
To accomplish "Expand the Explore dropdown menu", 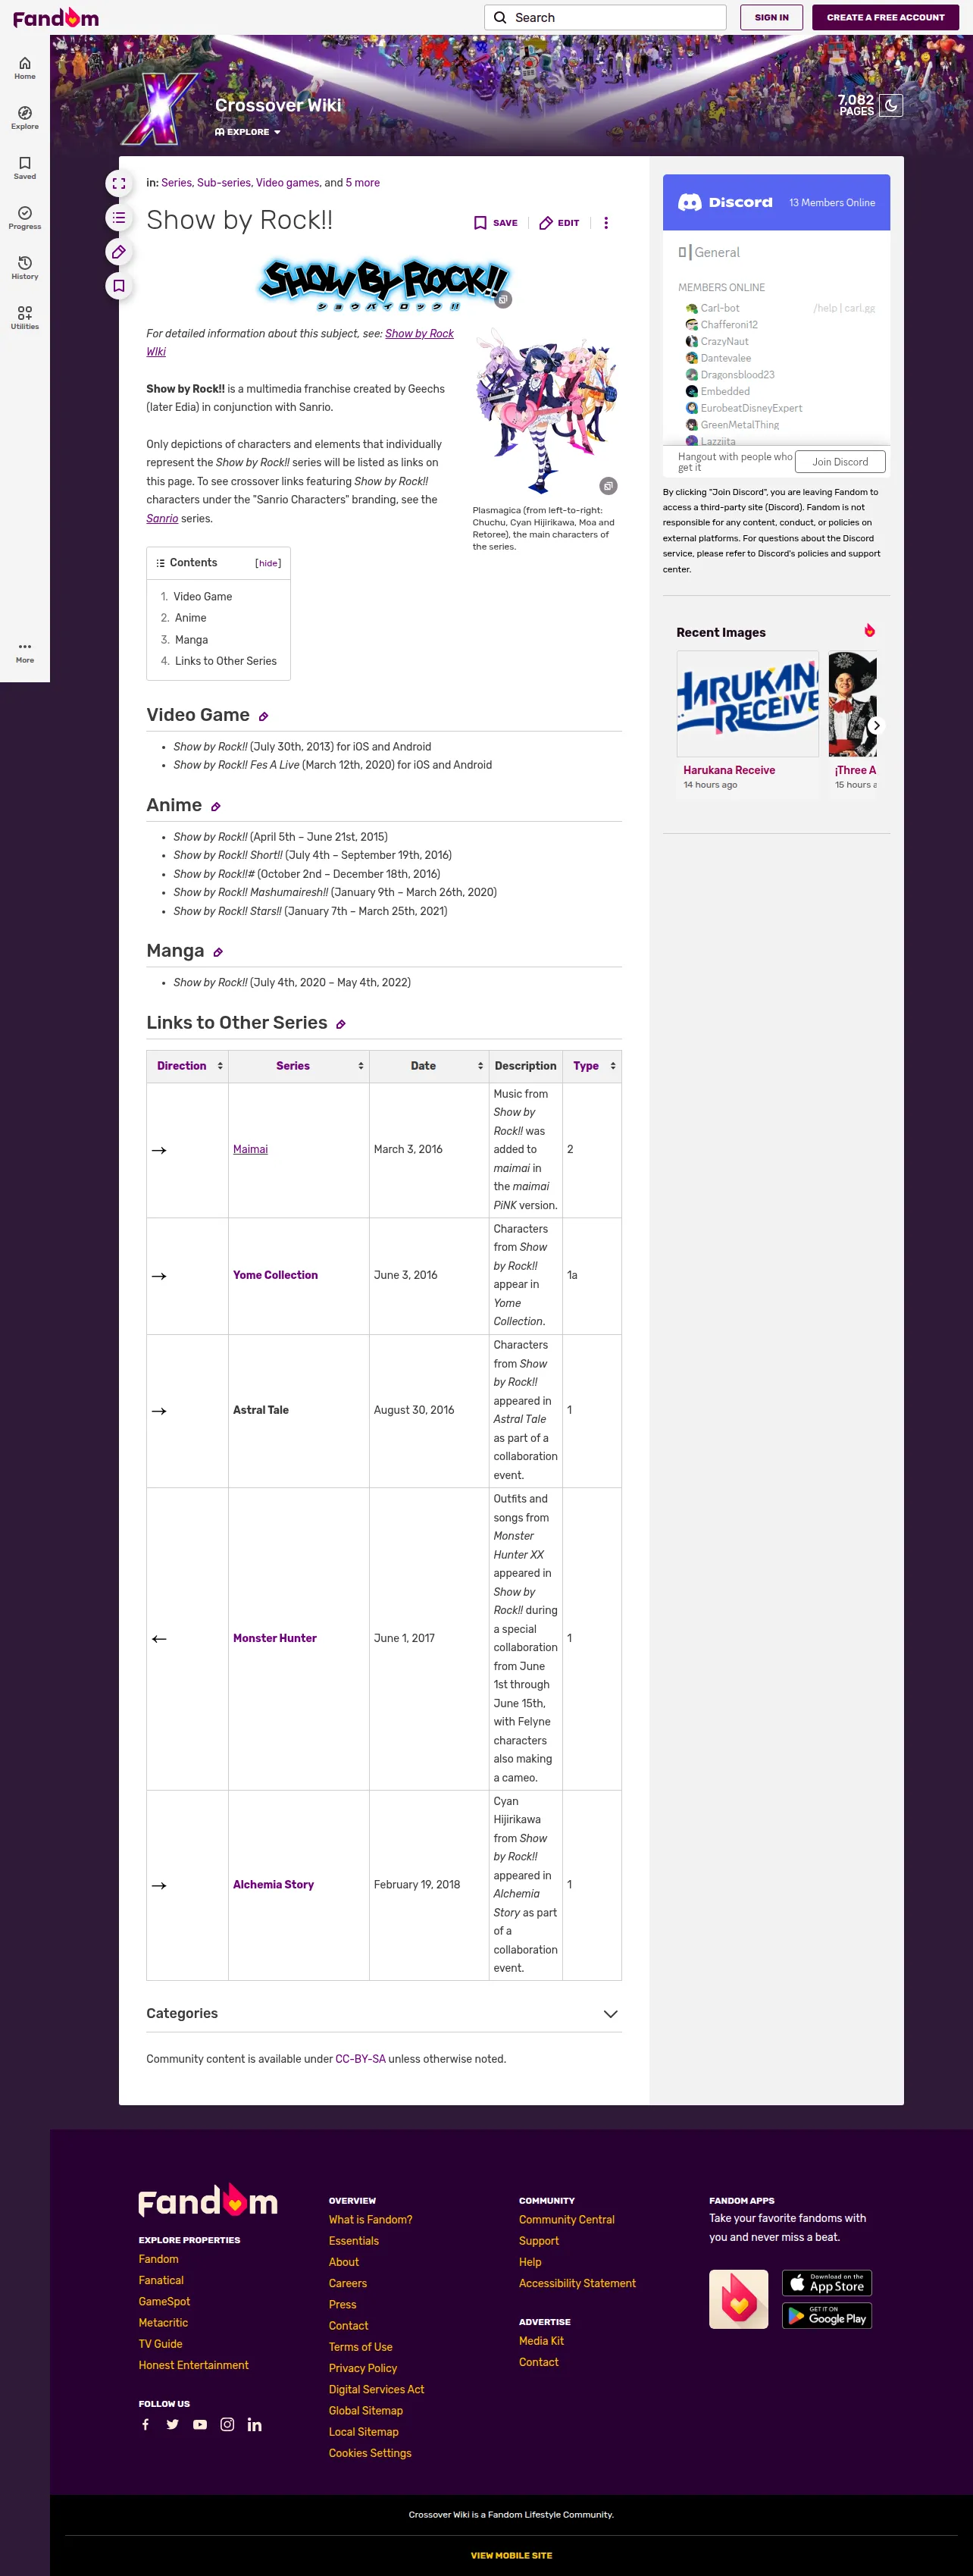I will click(248, 132).
